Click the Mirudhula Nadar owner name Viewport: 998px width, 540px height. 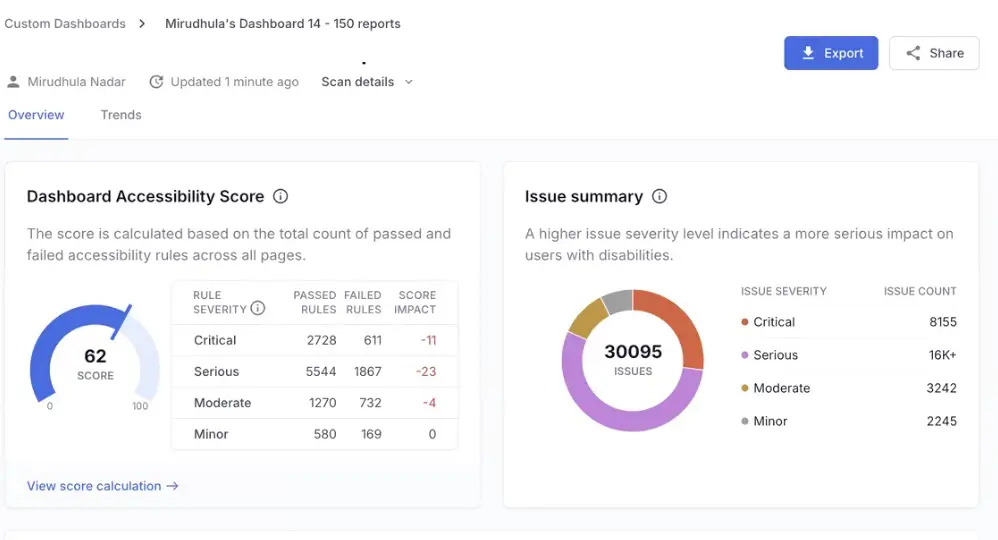[76, 82]
